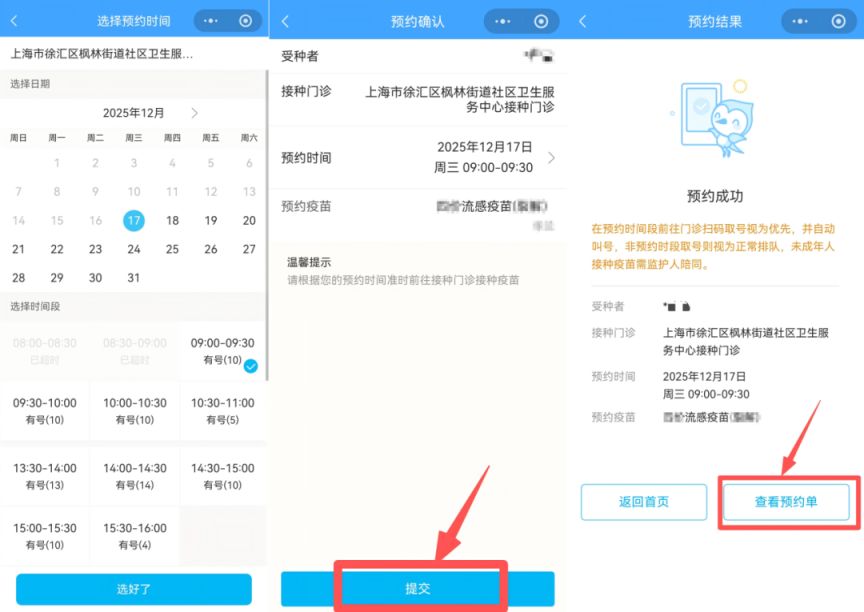This screenshot has width=864, height=612.
Task: Open the more menu on 选择预约时间 screen
Action: 211,21
